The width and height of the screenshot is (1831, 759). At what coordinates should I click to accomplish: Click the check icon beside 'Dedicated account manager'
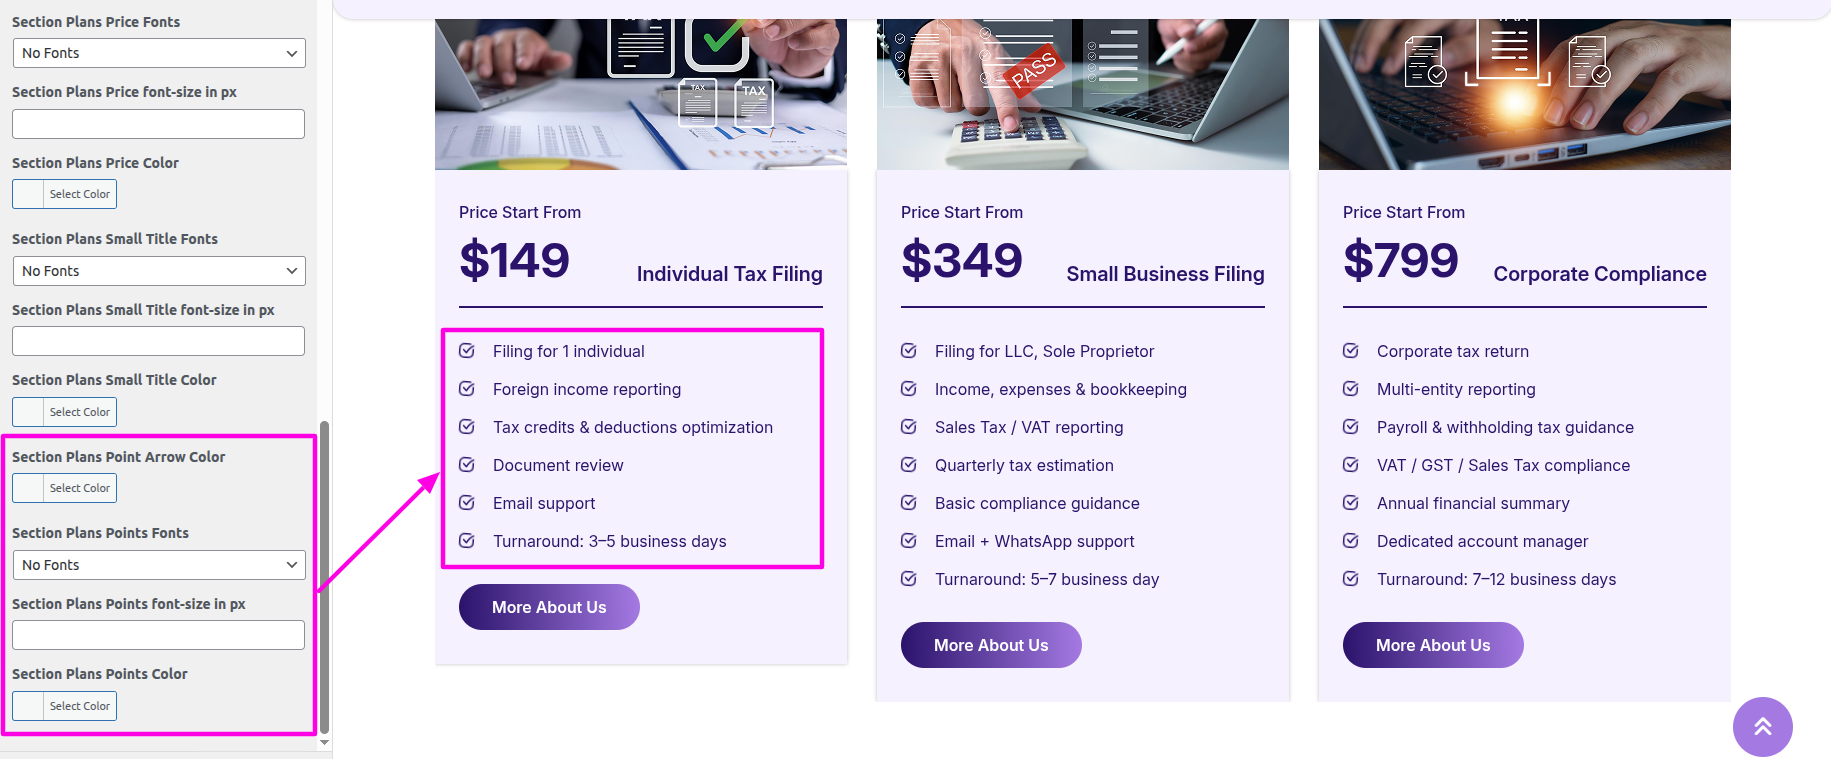1351,541
